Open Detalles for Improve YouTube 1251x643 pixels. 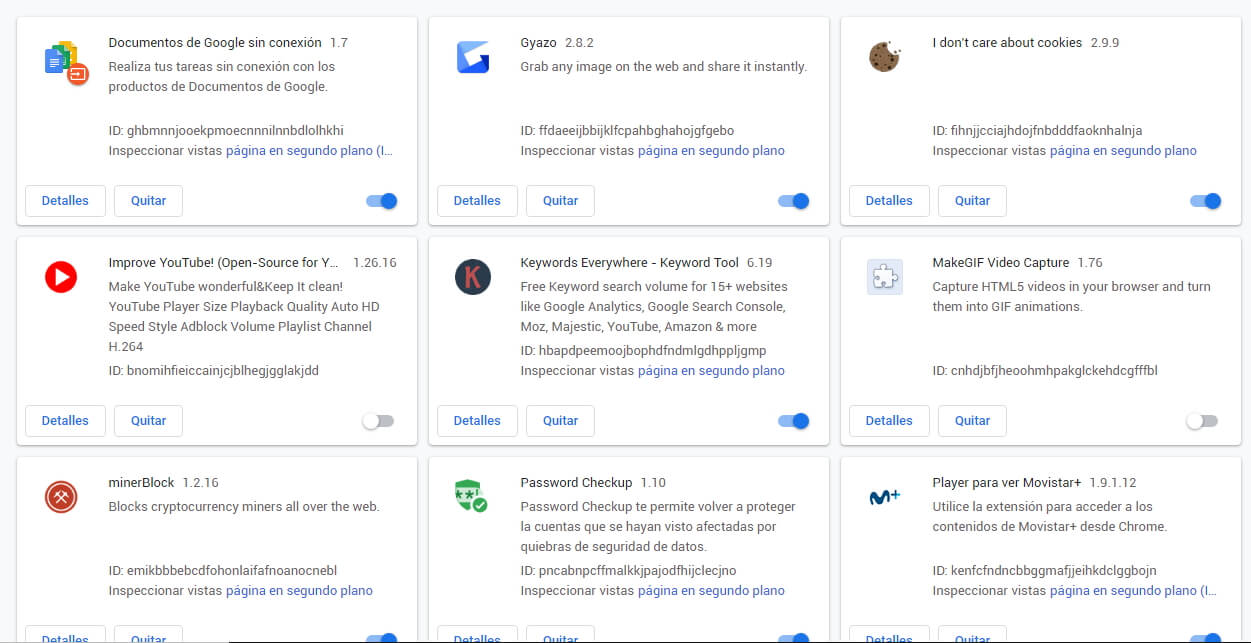click(65, 421)
